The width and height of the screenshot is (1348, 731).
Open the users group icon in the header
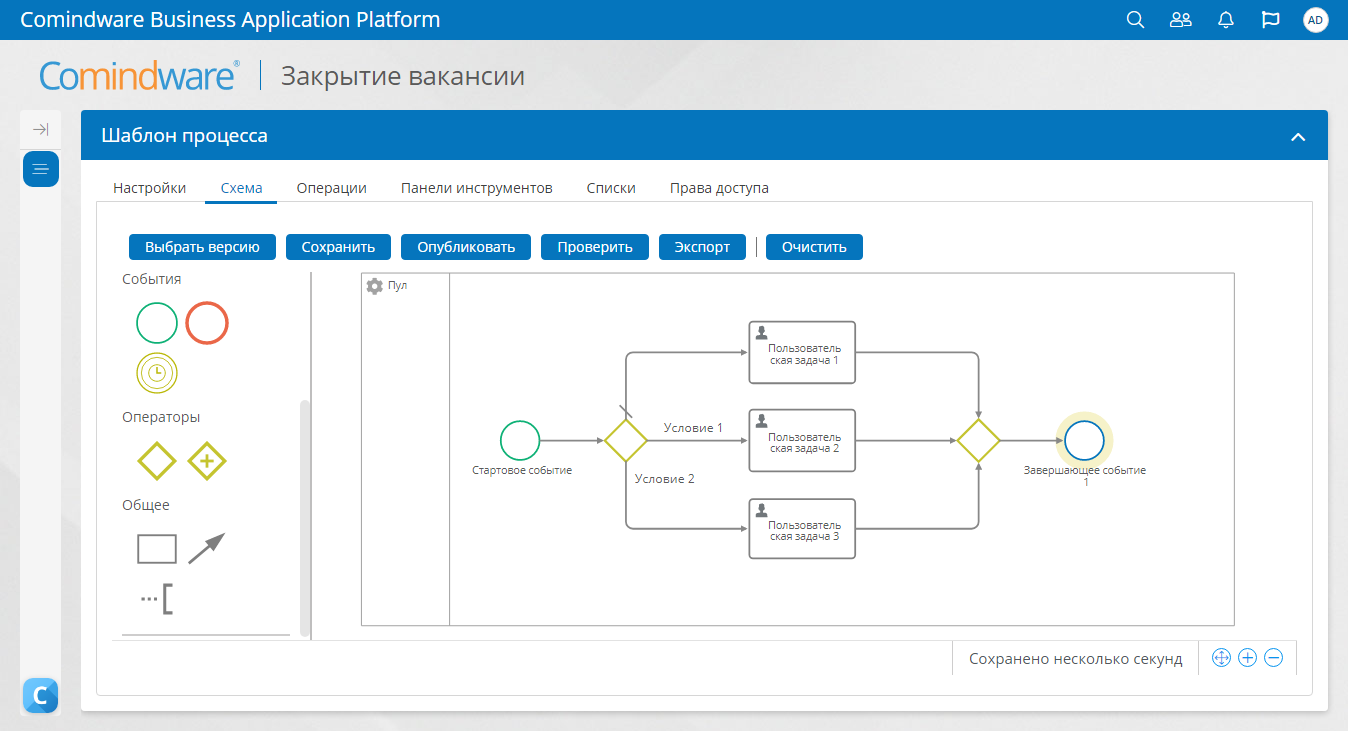click(1181, 20)
